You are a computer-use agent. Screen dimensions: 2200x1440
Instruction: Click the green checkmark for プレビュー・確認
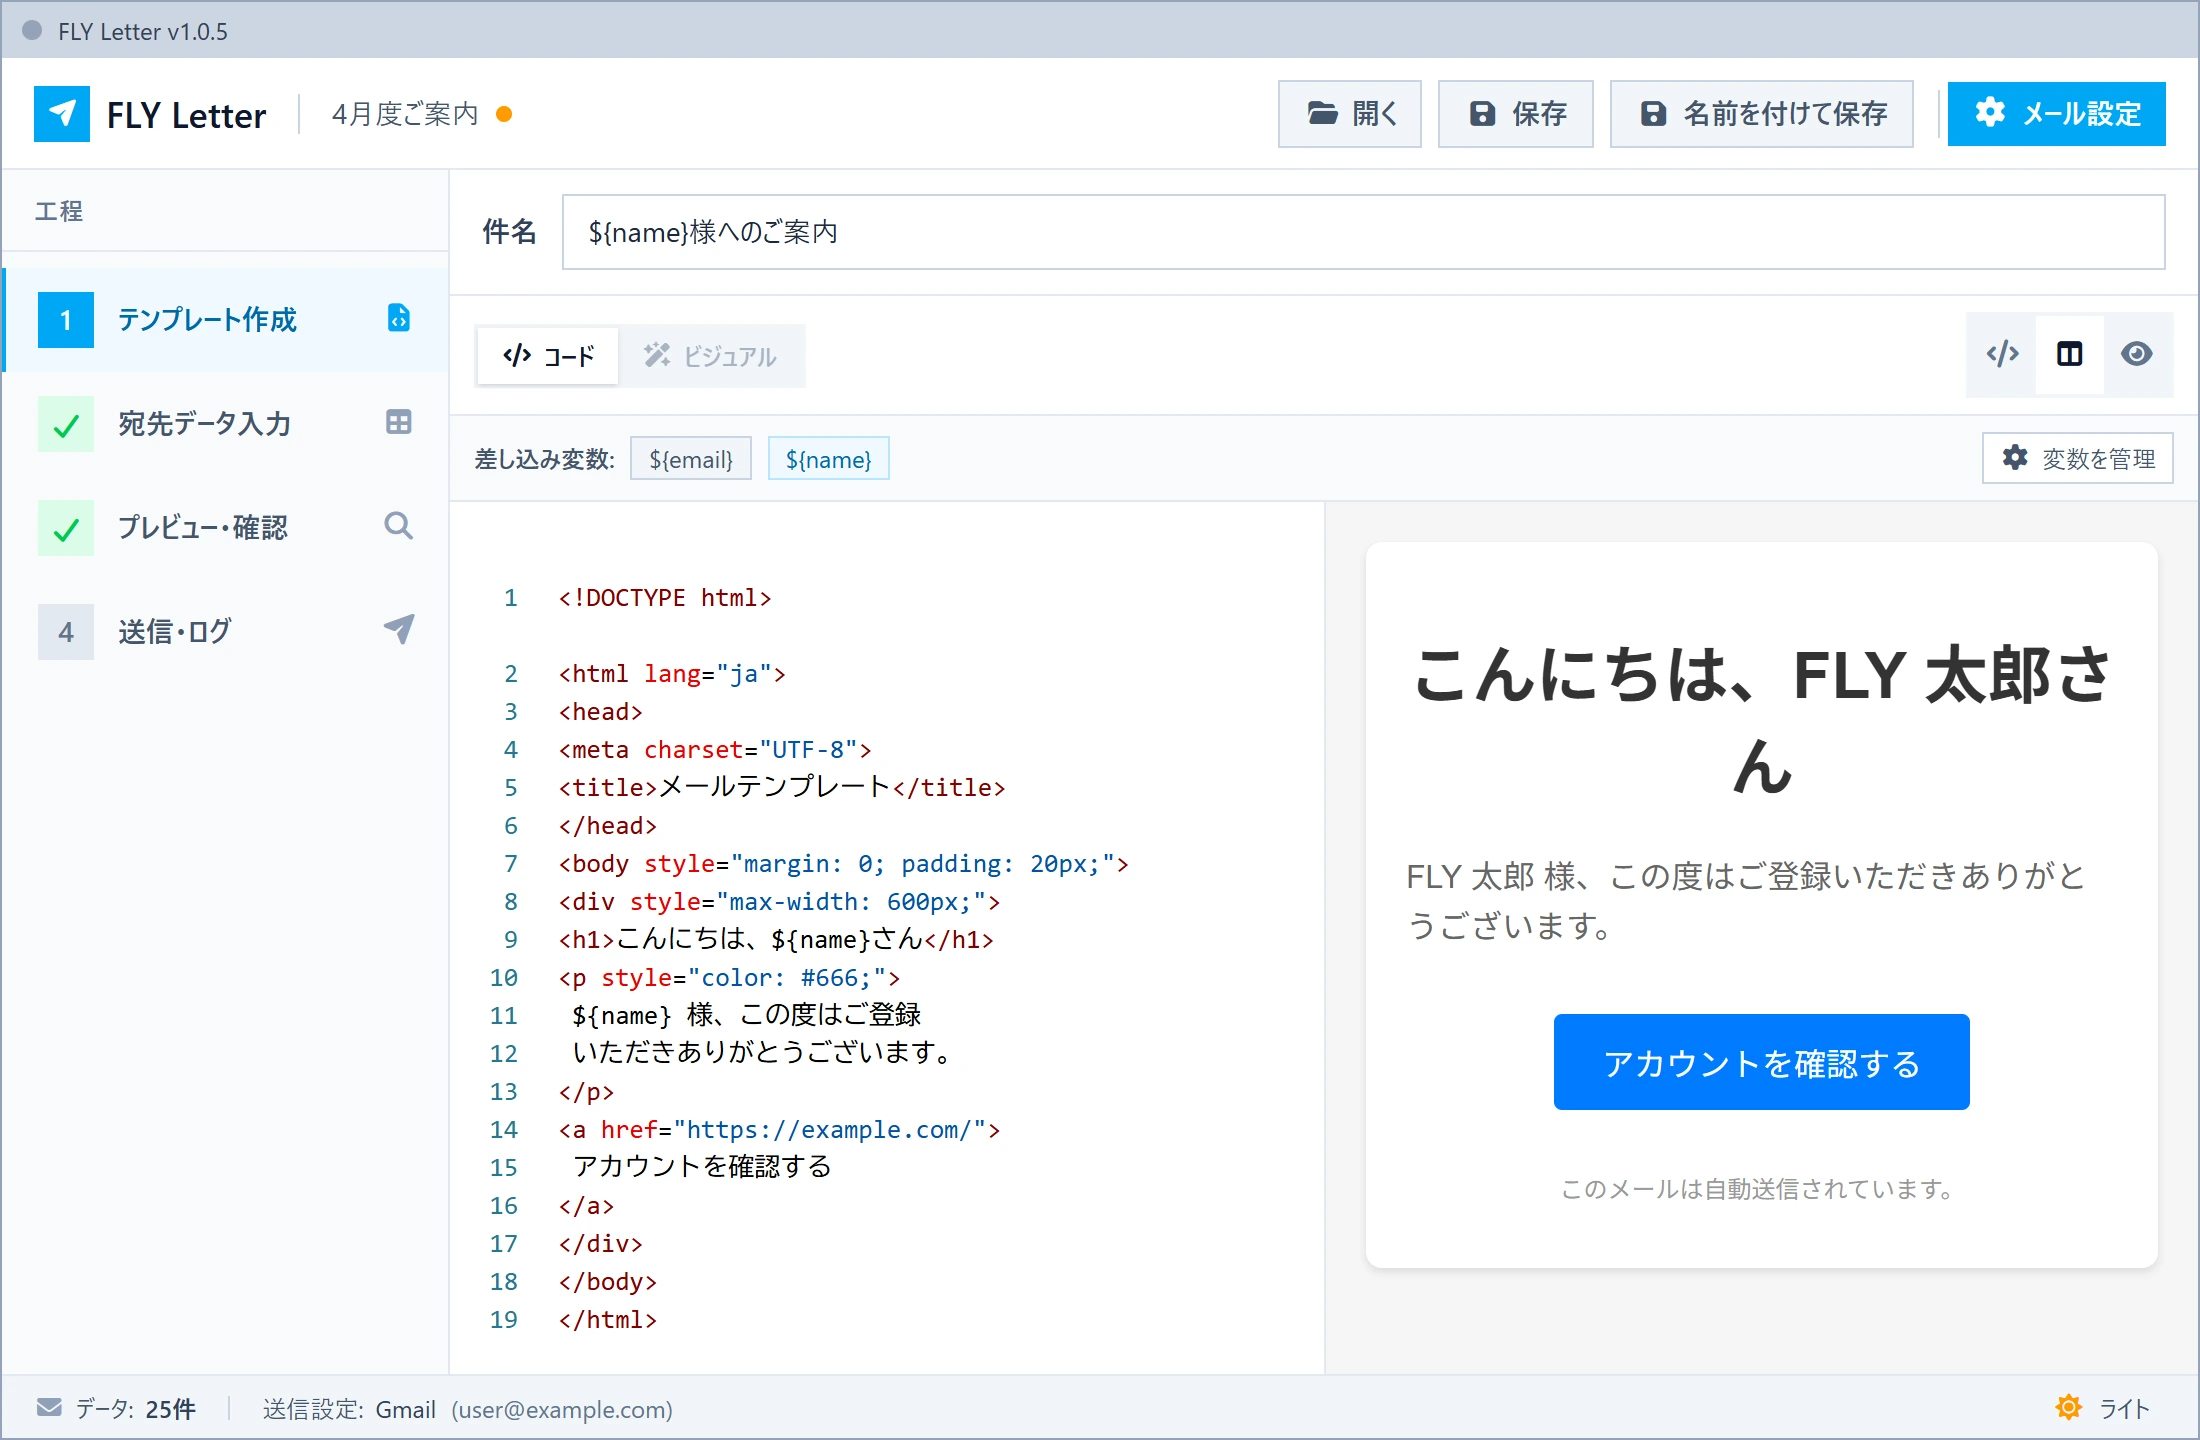(x=66, y=528)
